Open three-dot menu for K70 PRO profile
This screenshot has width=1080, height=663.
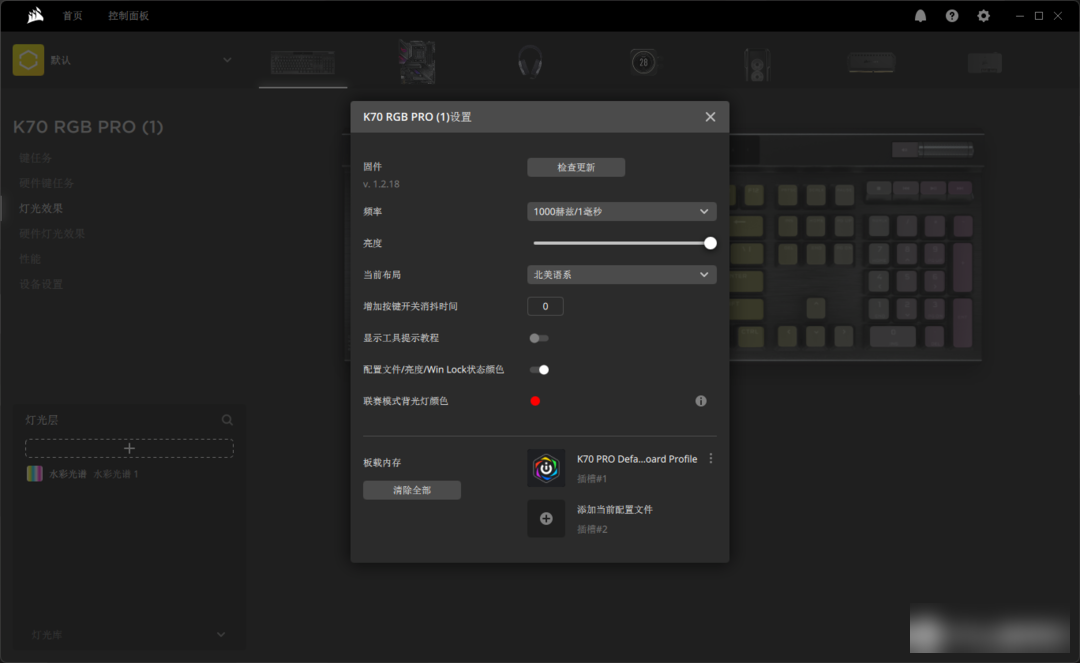(711, 459)
